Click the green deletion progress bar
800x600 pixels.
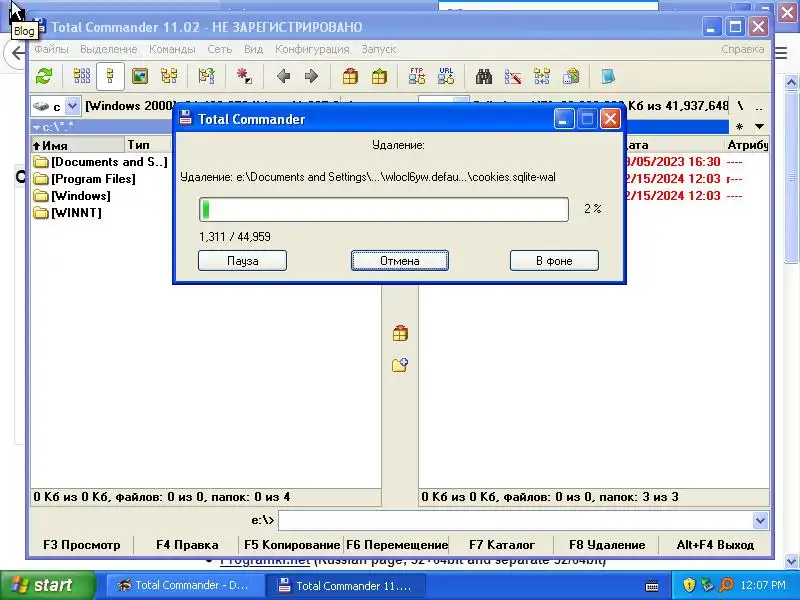coord(384,209)
